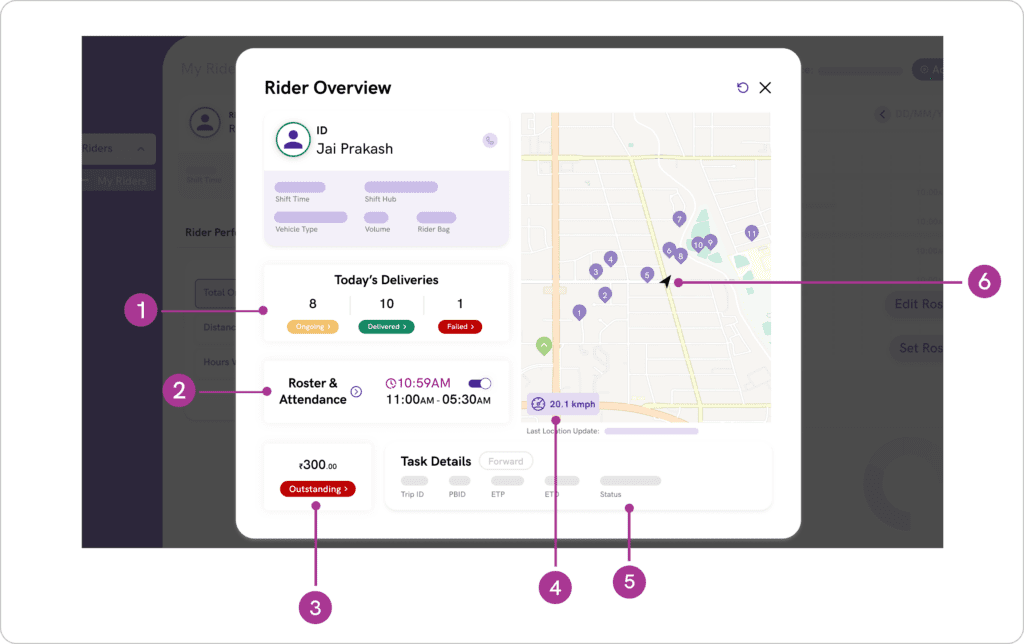Open the Ongoing deliveries list
This screenshot has width=1024, height=644.
point(313,327)
